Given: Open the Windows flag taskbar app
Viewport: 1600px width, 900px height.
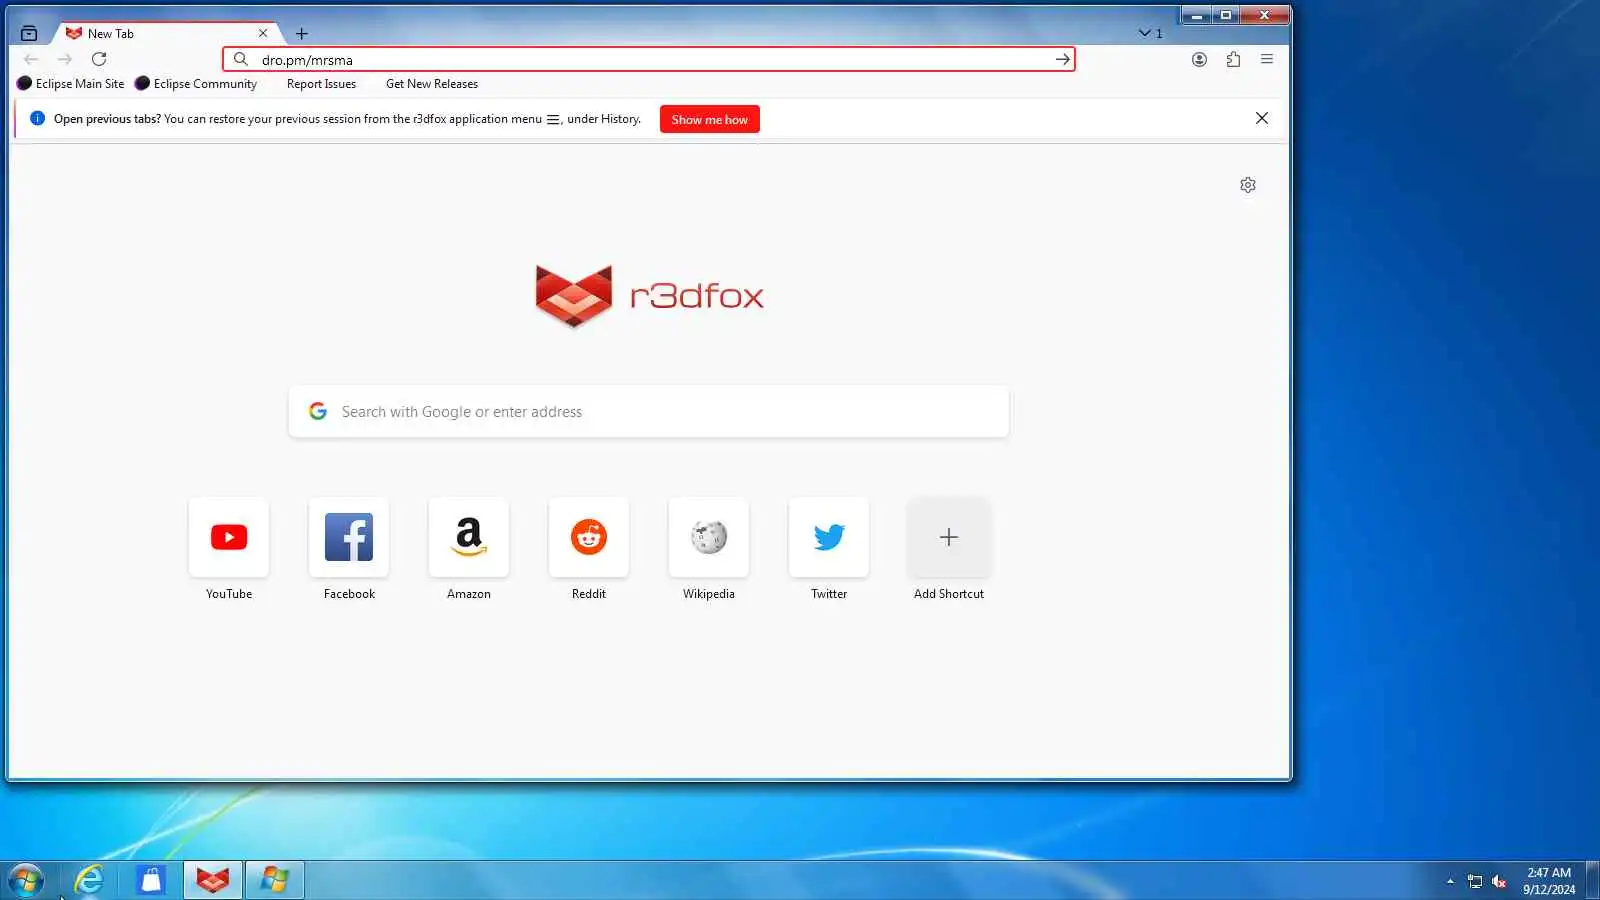Looking at the screenshot, I should 275,880.
